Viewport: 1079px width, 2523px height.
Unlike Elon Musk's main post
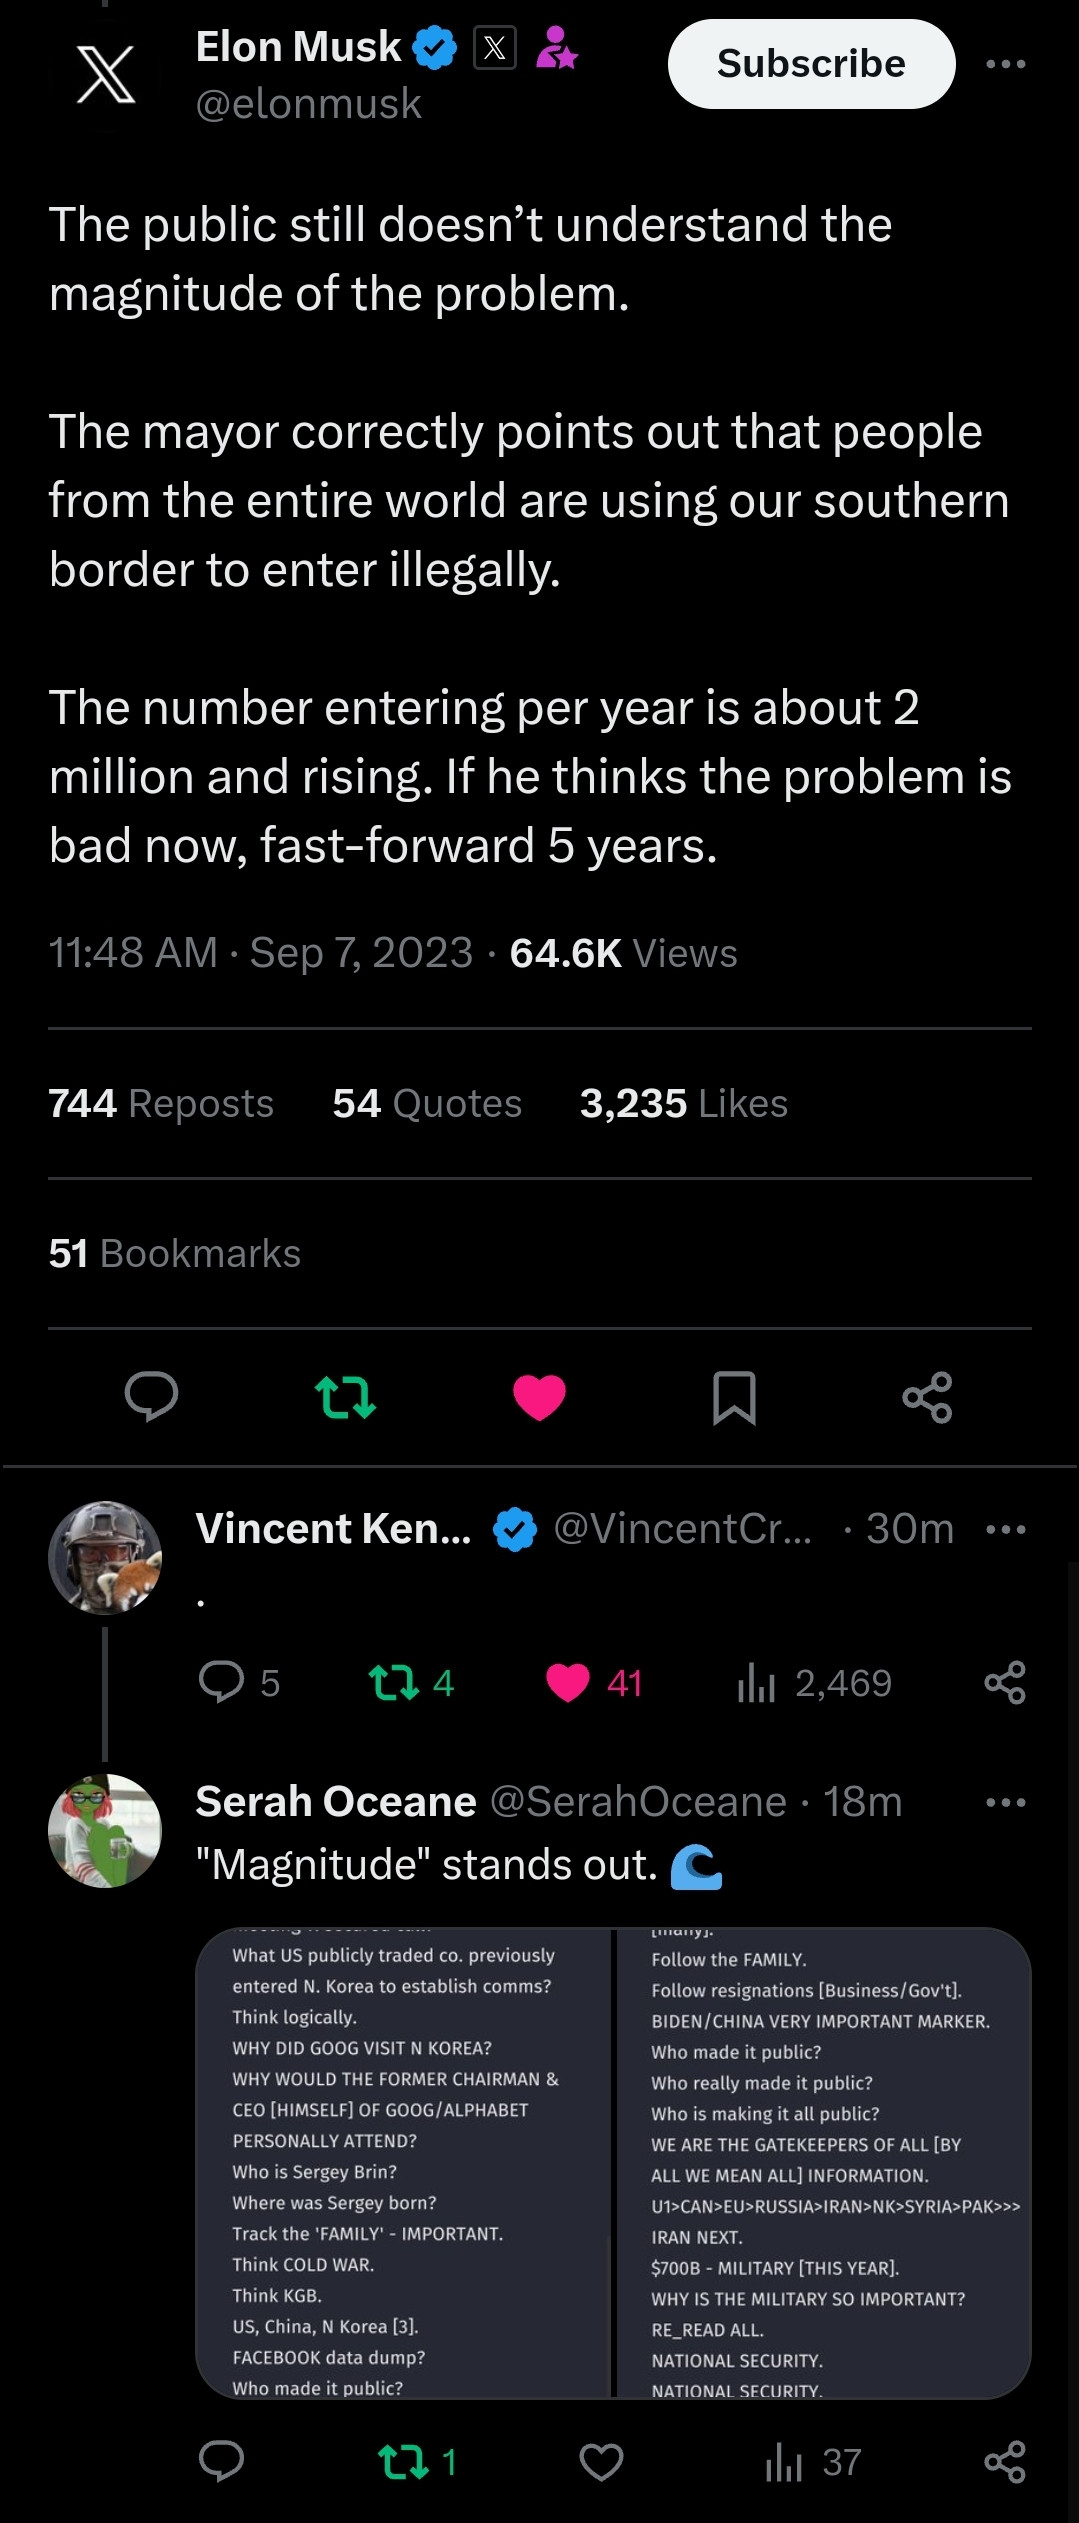click(x=540, y=1396)
